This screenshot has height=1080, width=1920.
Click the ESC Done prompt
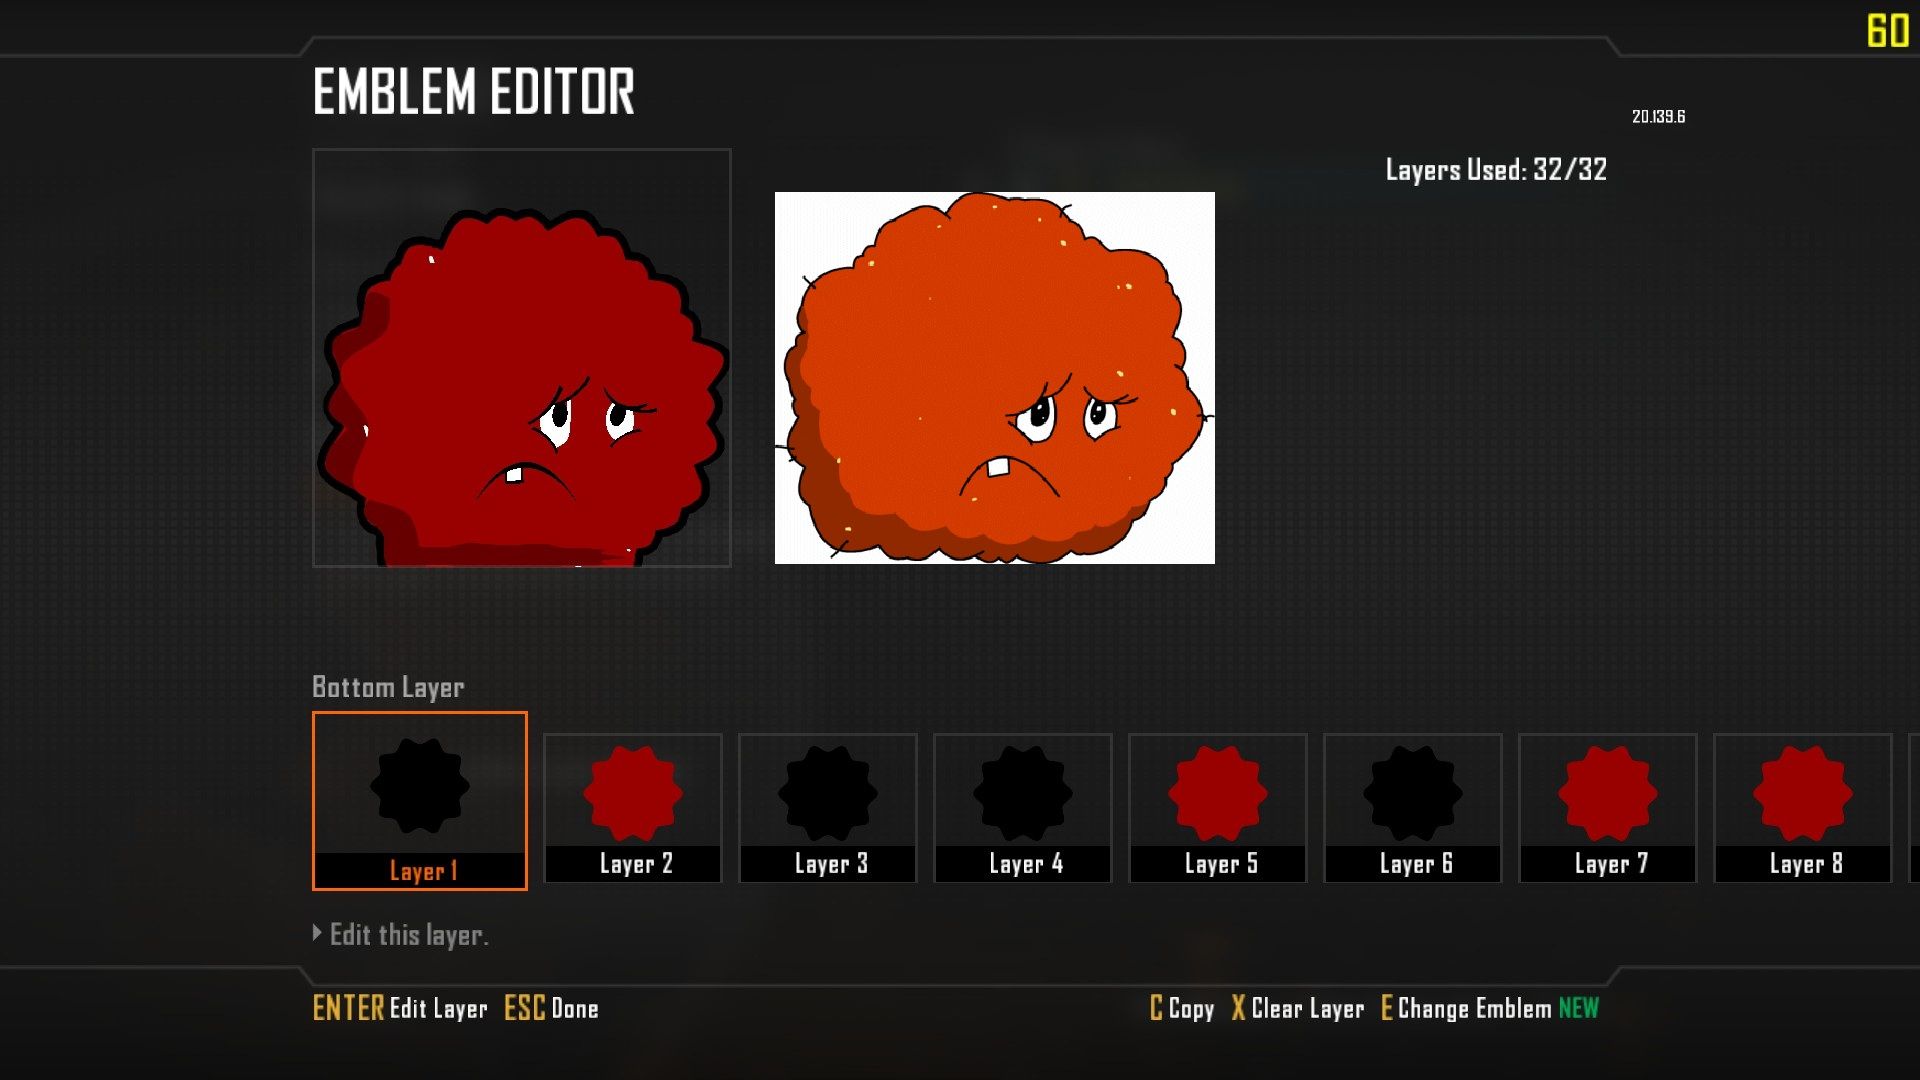[551, 1008]
